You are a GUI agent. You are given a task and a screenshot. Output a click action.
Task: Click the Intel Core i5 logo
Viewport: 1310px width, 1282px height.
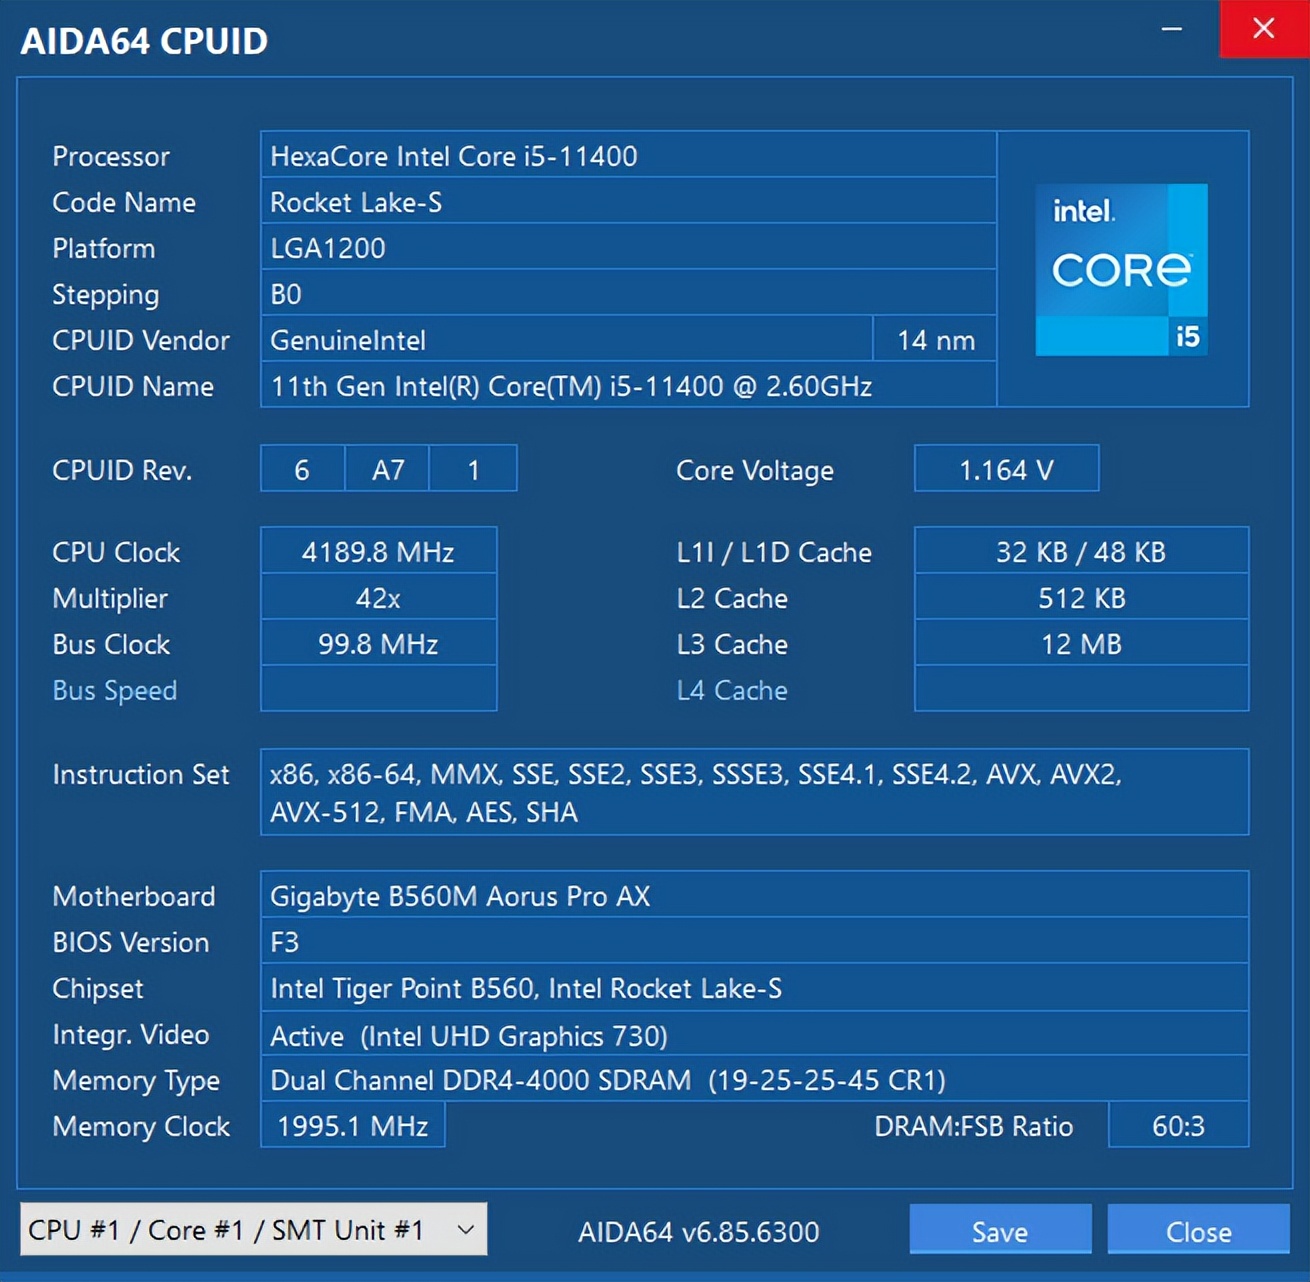(x=1122, y=271)
